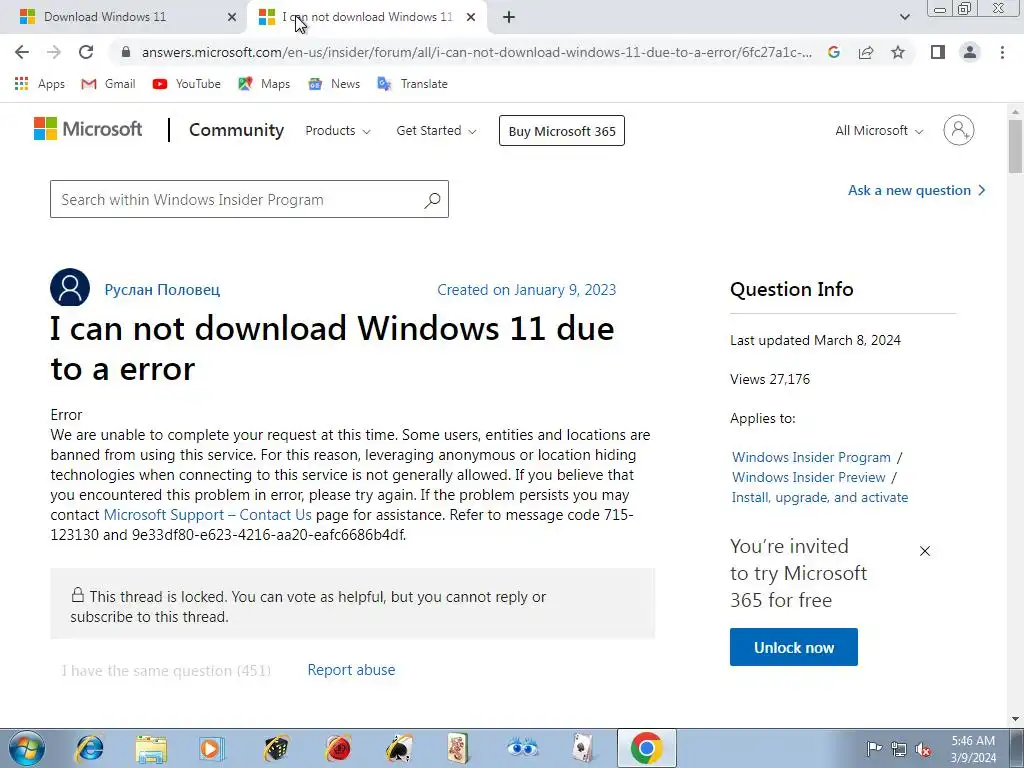Click 'I have the same question (451)'
This screenshot has width=1024, height=768.
(x=166, y=671)
